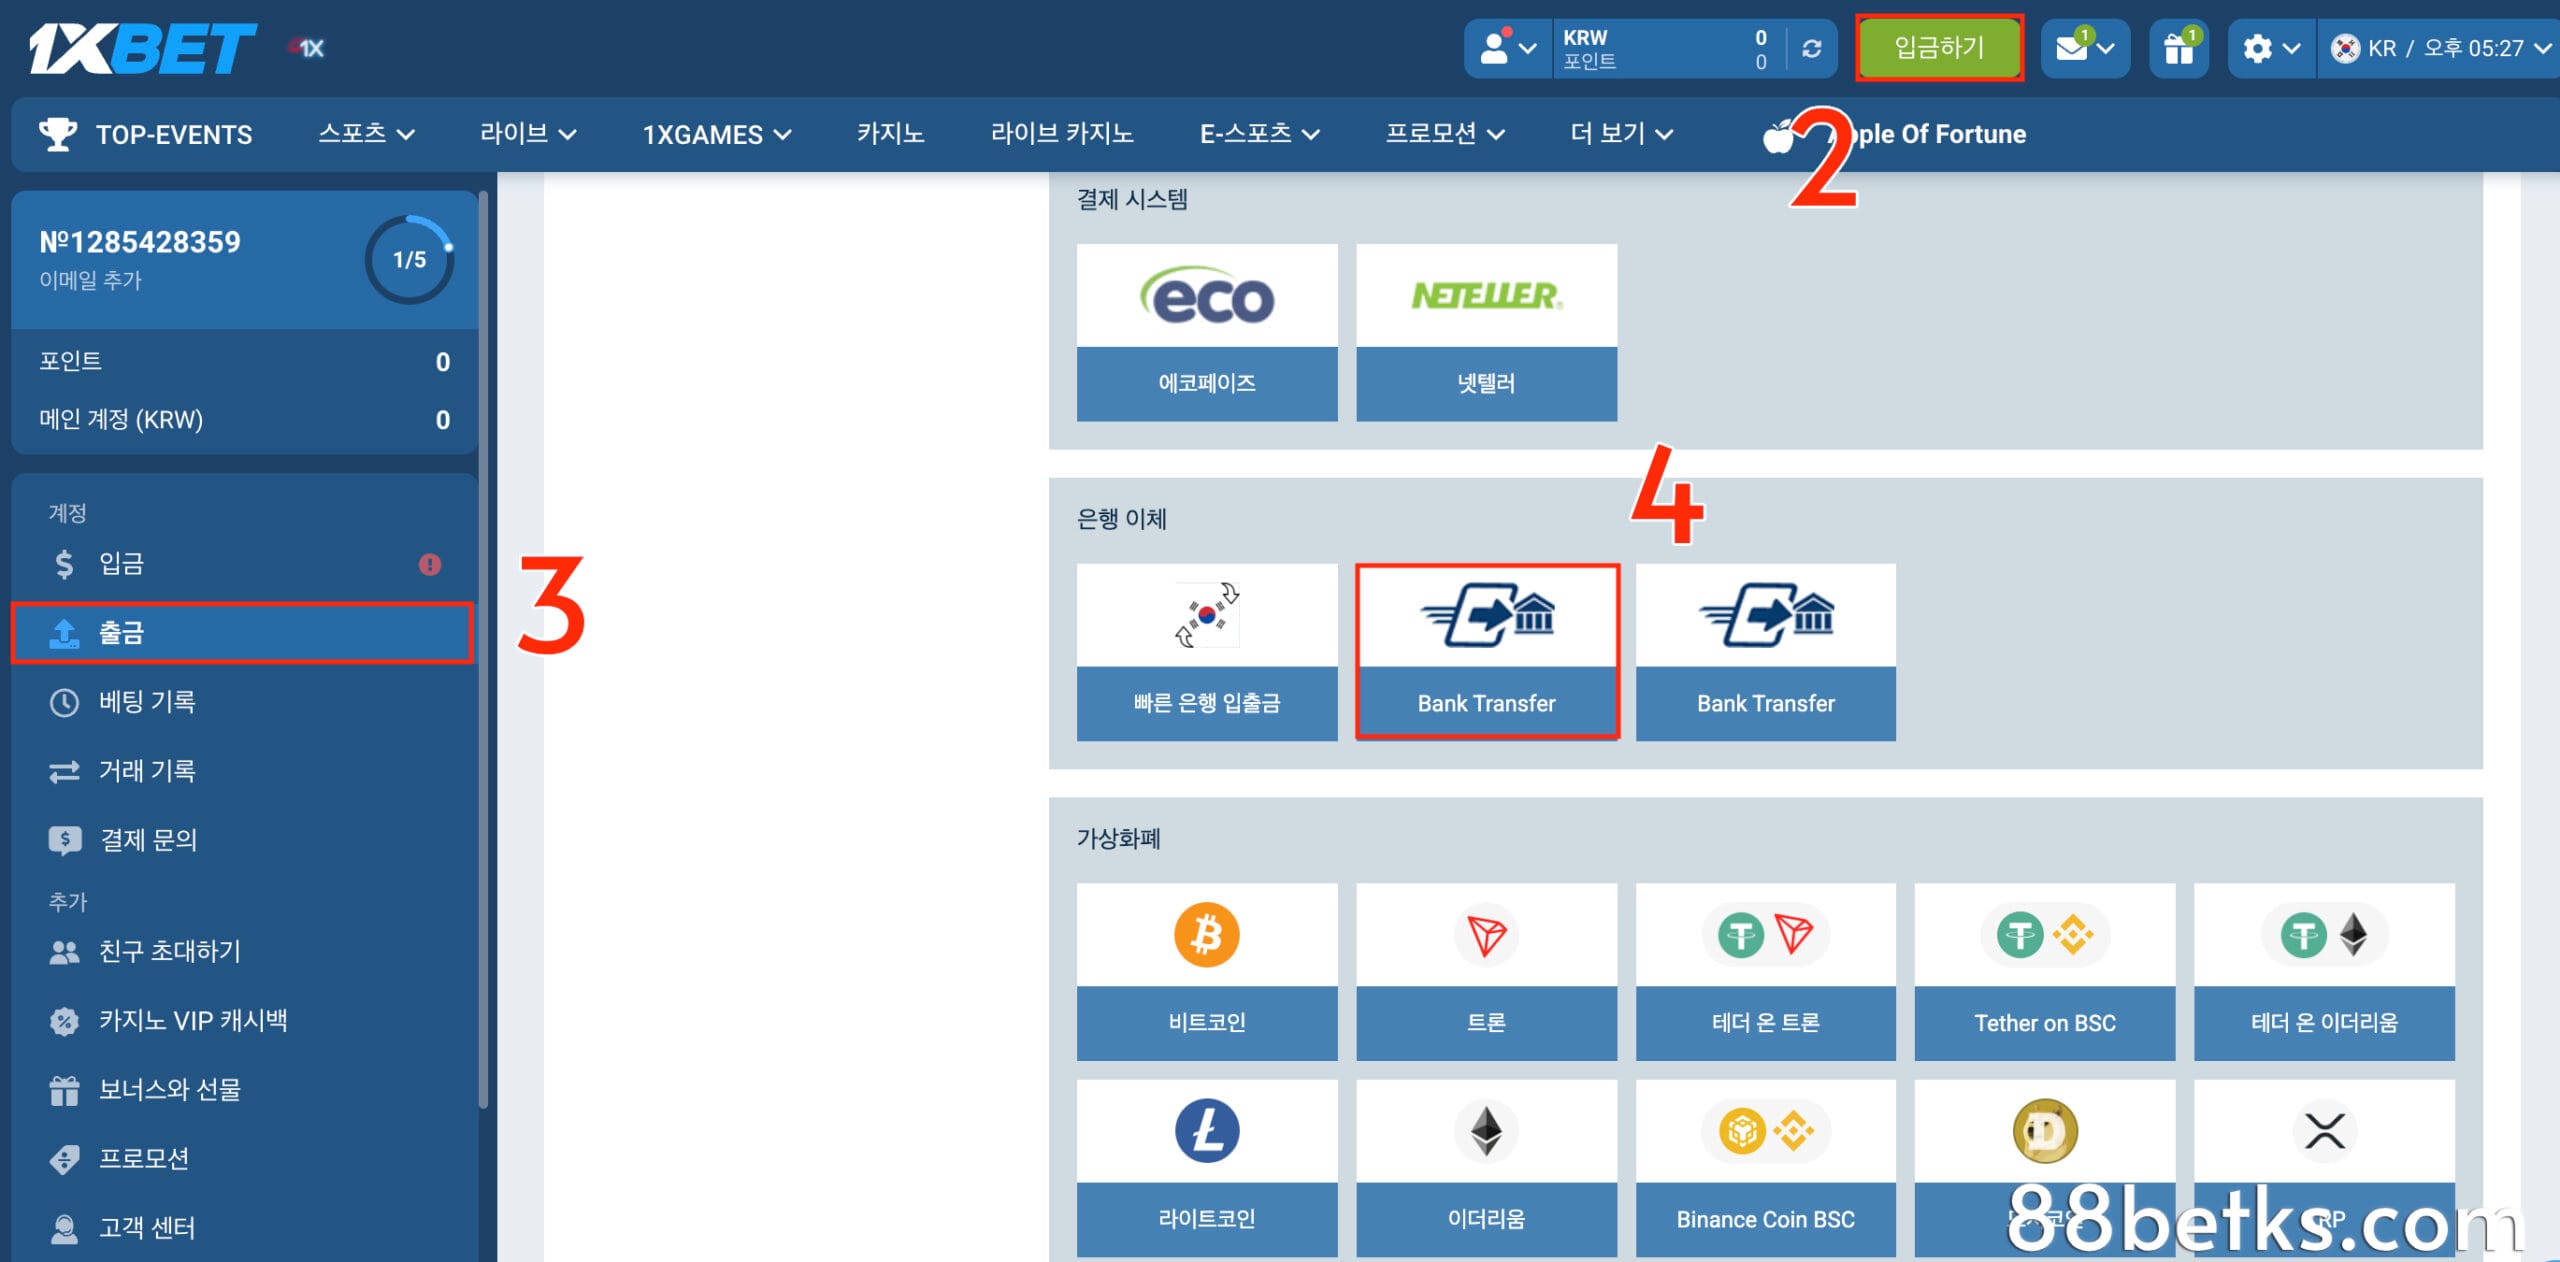The image size is (2560, 1262).
Task: Select 빠른 은행 입출금 method
Action: pos(1207,652)
